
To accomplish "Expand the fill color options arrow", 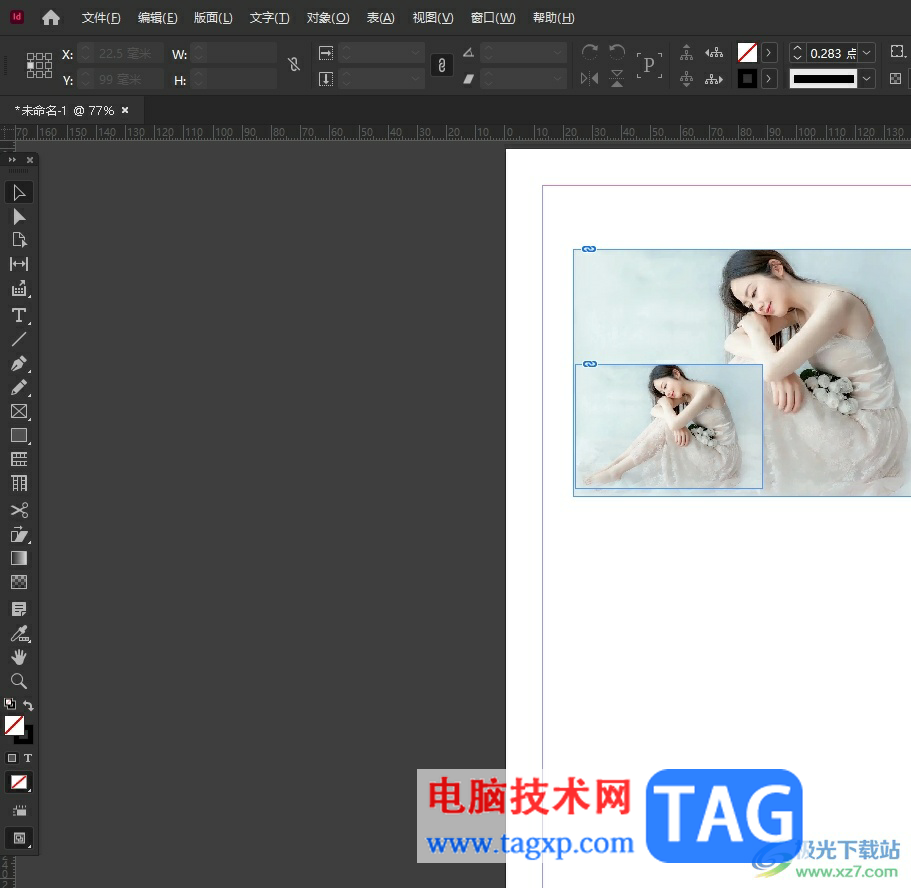I will click(768, 53).
